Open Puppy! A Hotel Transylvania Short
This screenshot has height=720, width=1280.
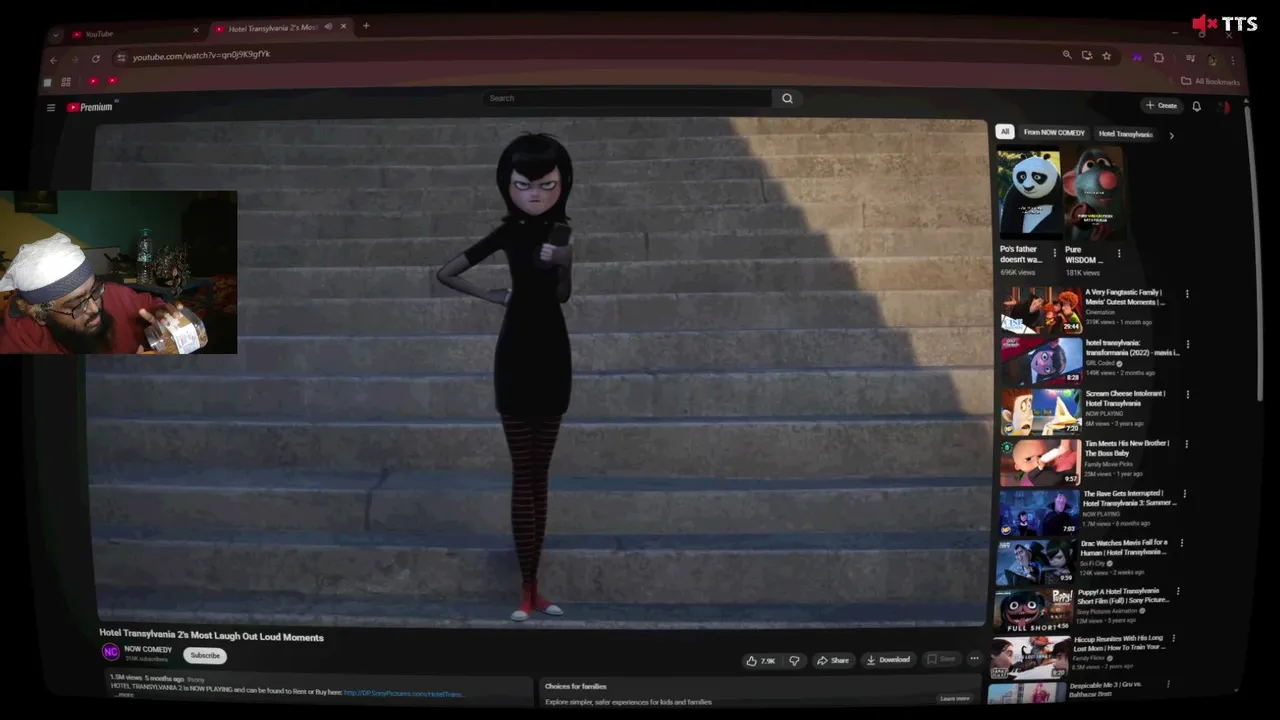pyautogui.click(x=1032, y=610)
